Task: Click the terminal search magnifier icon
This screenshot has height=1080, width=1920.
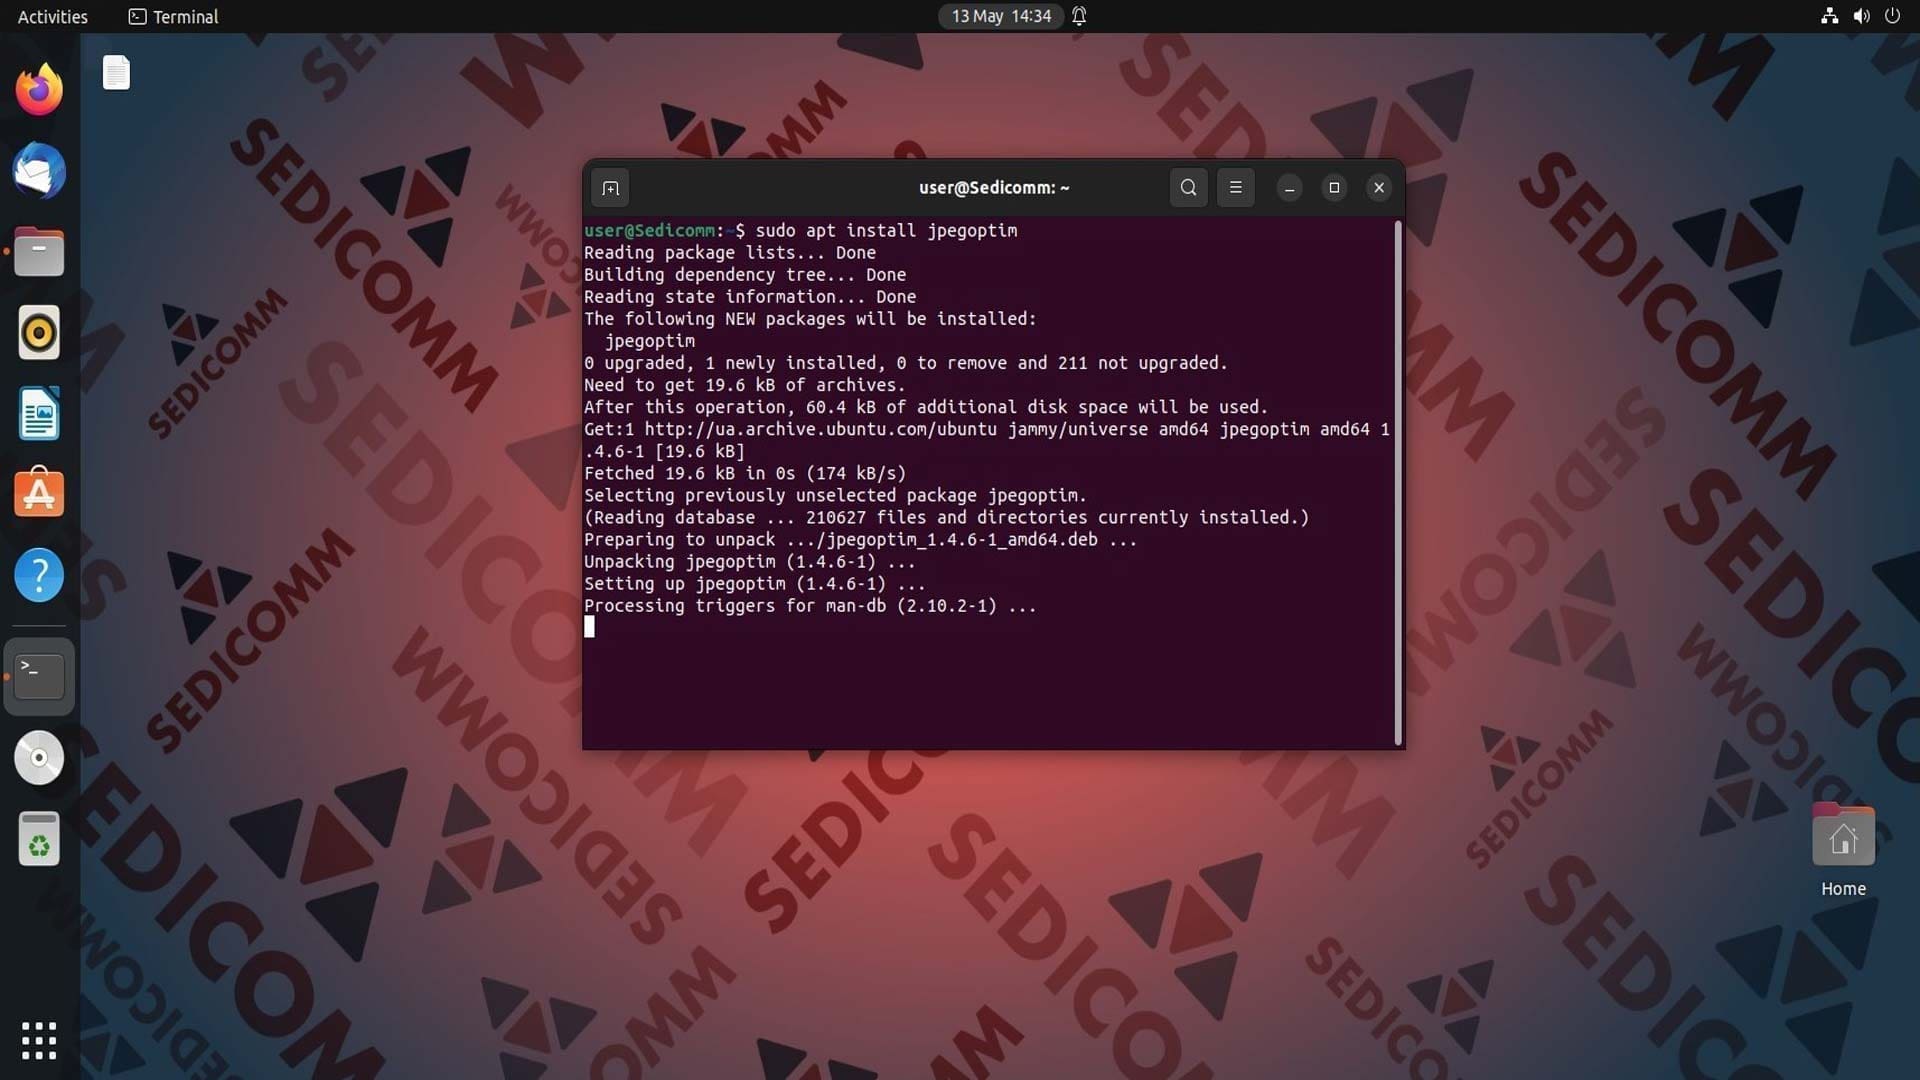Action: 1188,187
